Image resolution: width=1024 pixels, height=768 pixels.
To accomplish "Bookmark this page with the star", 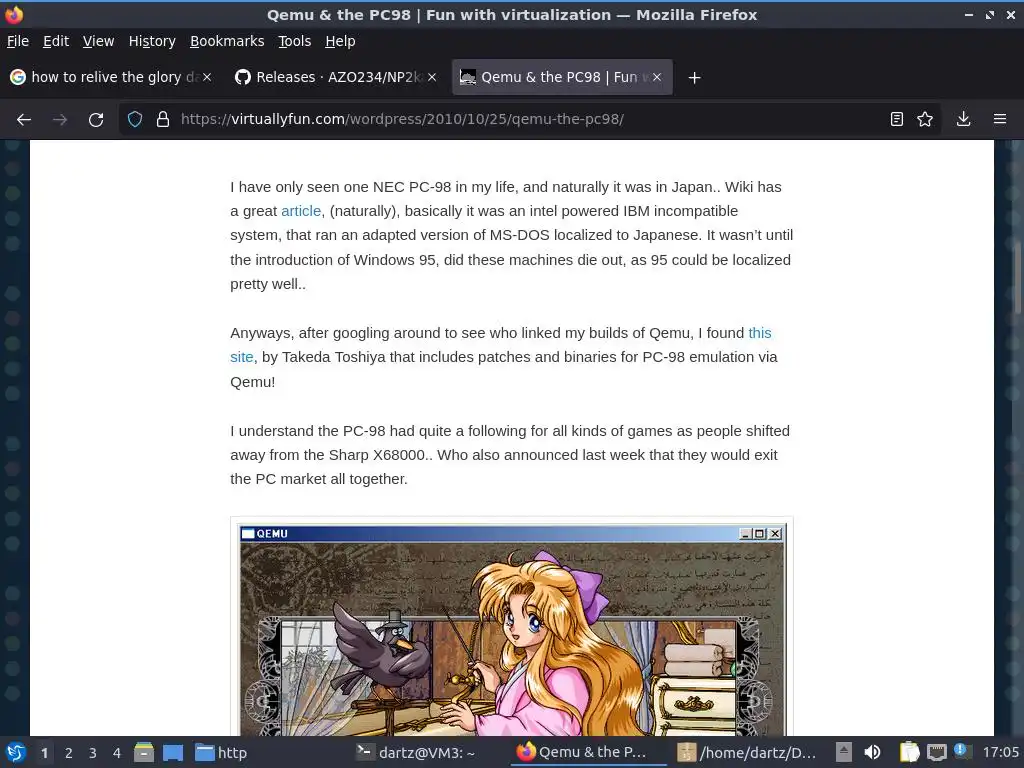I will (x=925, y=119).
